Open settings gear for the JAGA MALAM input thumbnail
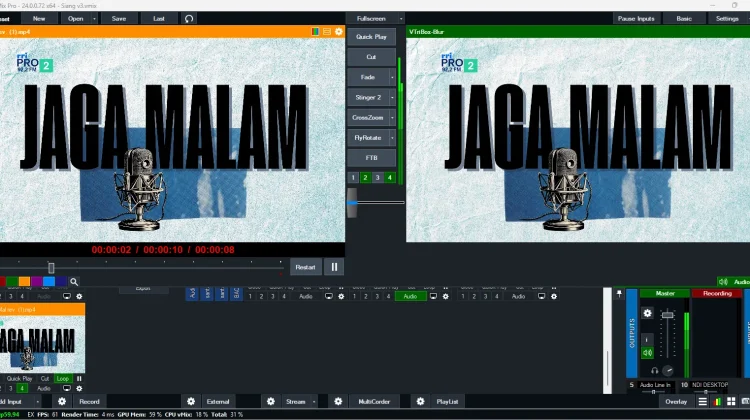The height and width of the screenshot is (420, 750). (79, 388)
